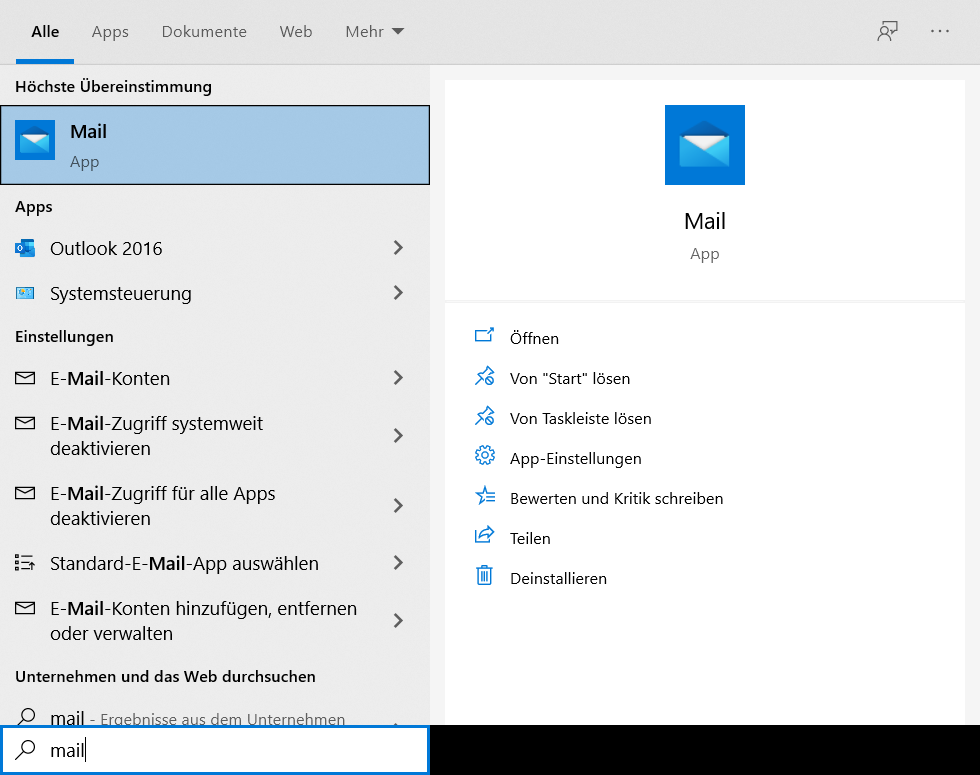Click the Deinstallieren trash can icon
Viewport: 980px width, 775px height.
pyautogui.click(x=485, y=577)
